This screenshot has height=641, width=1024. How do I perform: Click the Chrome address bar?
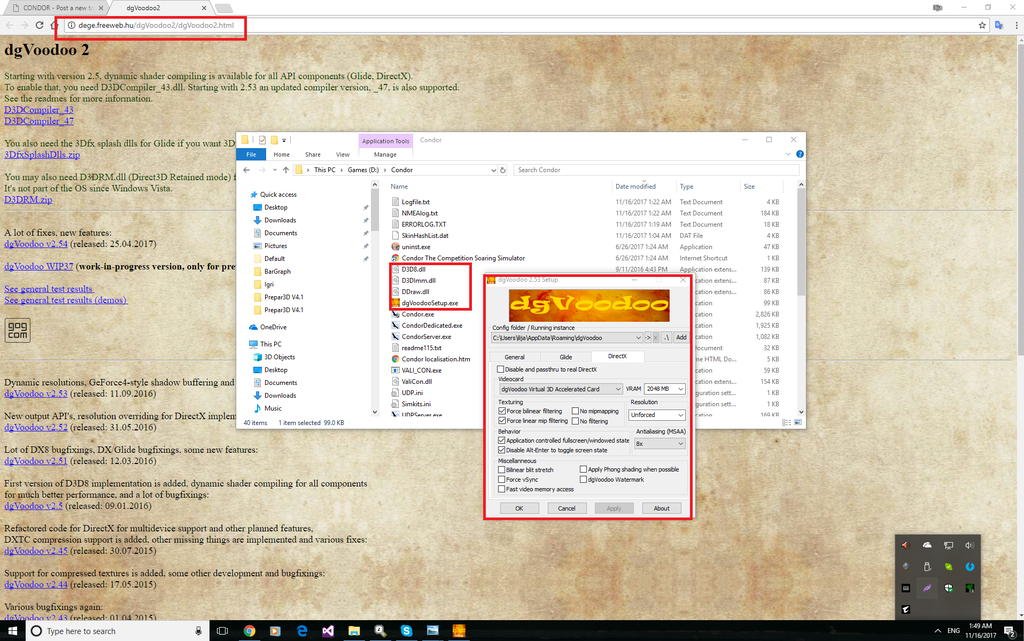point(522,25)
